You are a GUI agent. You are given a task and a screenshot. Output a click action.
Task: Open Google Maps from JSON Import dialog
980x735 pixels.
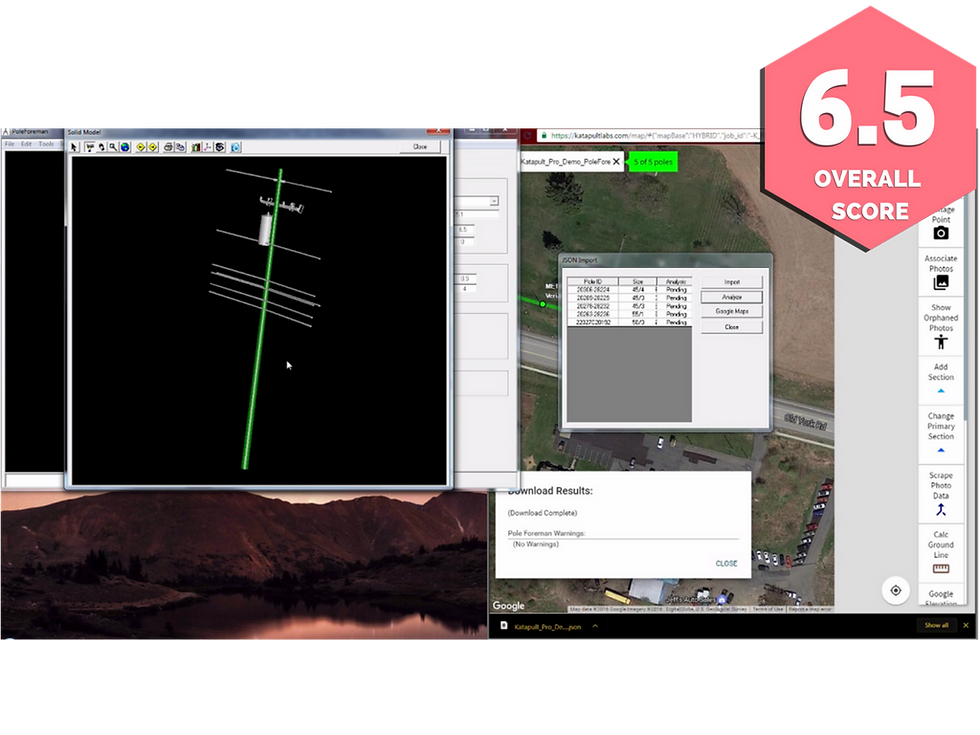(732, 311)
